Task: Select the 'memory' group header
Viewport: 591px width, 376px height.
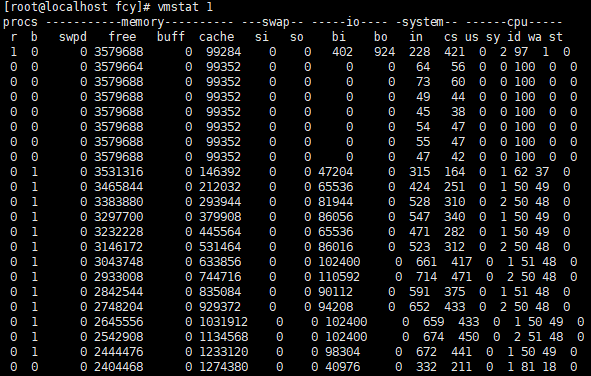Action: coord(142,22)
